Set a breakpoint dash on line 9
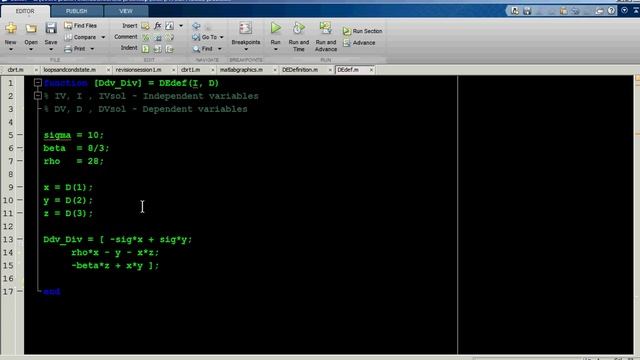Screen dimensions: 640x360 click(20, 187)
